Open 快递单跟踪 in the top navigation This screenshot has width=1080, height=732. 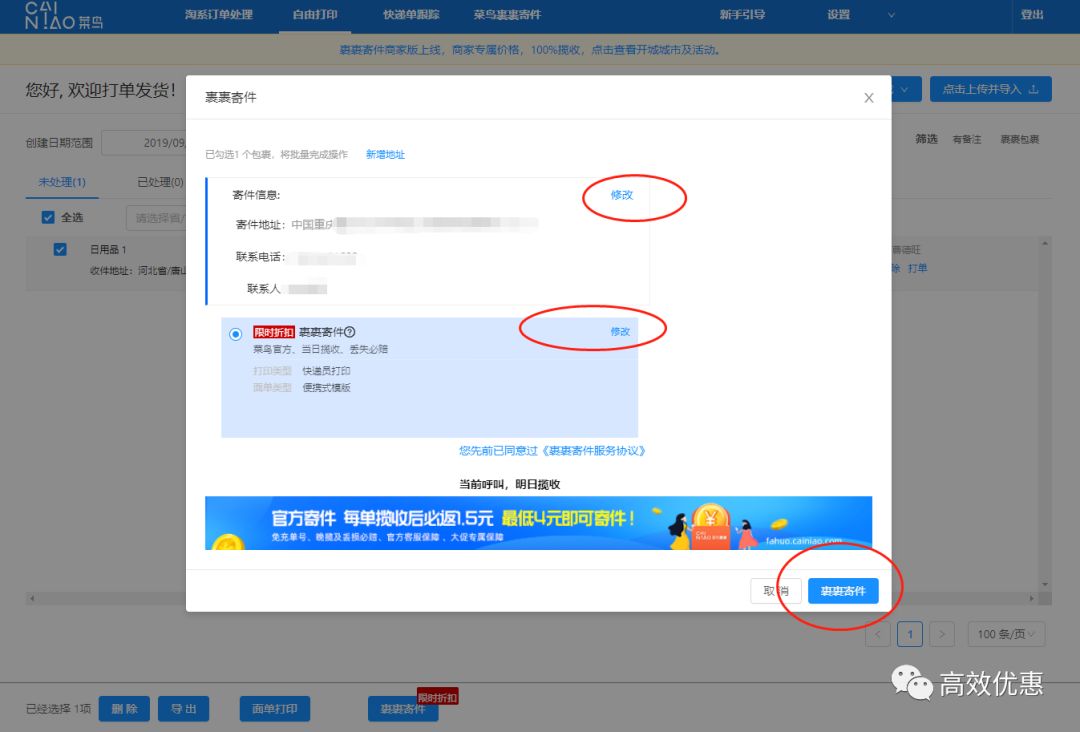coord(411,14)
